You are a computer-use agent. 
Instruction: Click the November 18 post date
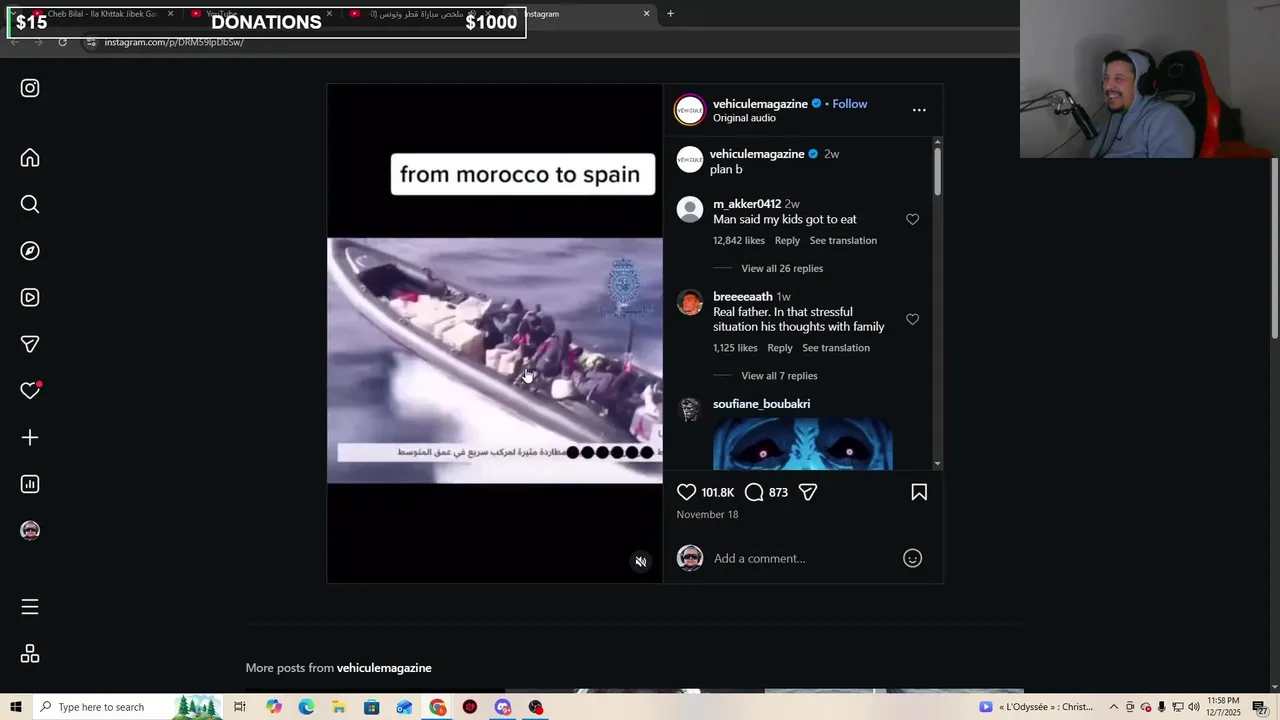pyautogui.click(x=707, y=514)
